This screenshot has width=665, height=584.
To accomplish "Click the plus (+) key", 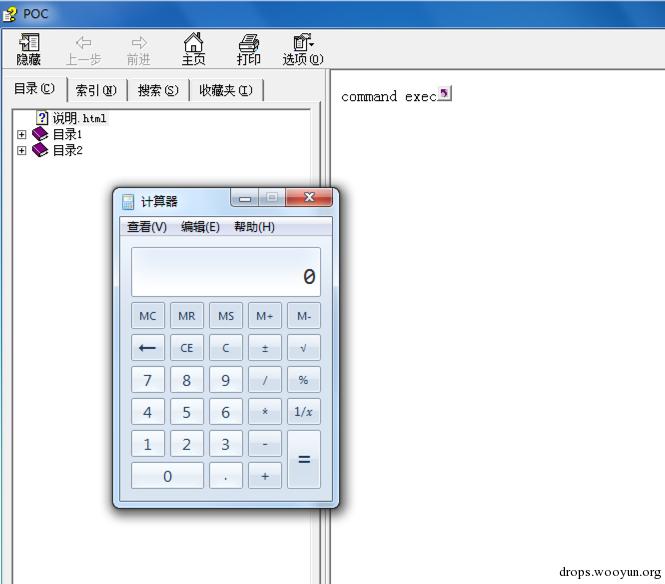I will tap(265, 475).
